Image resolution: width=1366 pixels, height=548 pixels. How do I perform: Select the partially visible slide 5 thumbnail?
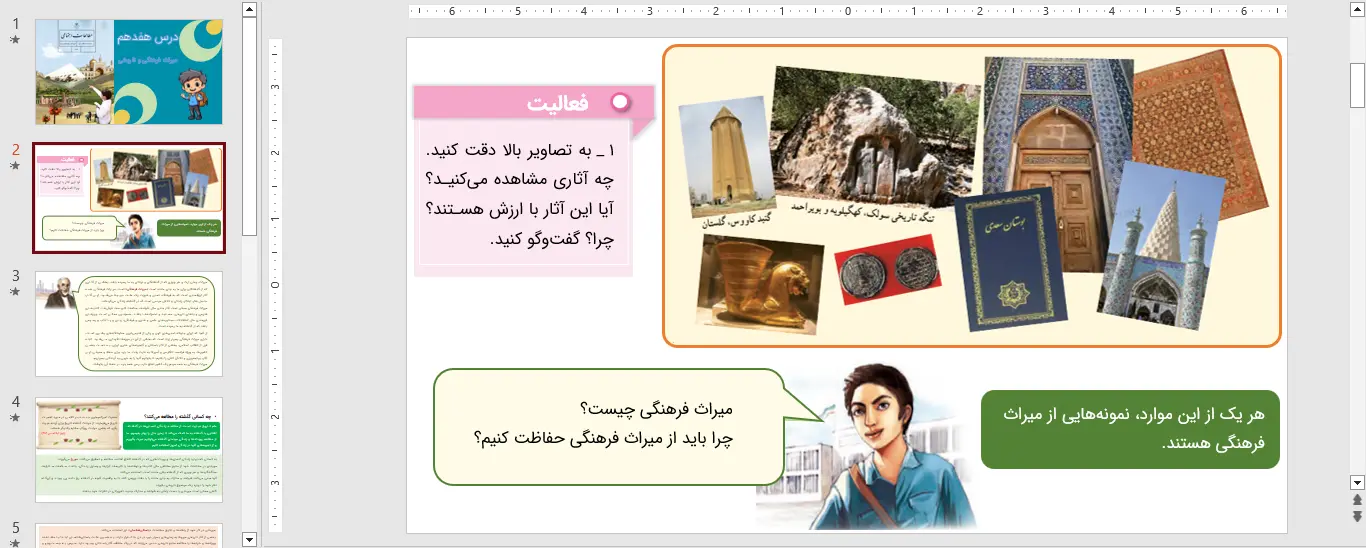(x=129, y=536)
